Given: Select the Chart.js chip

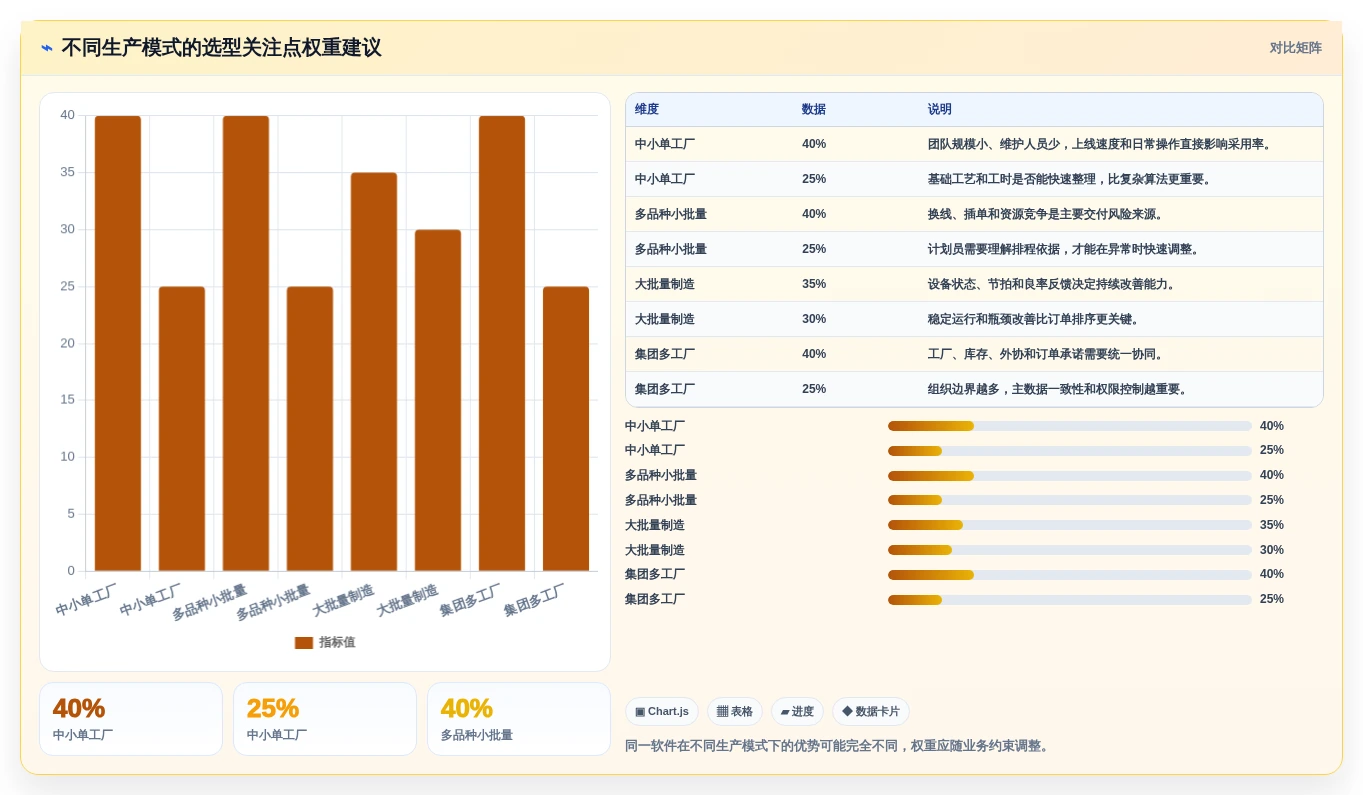Looking at the screenshot, I should click(662, 712).
